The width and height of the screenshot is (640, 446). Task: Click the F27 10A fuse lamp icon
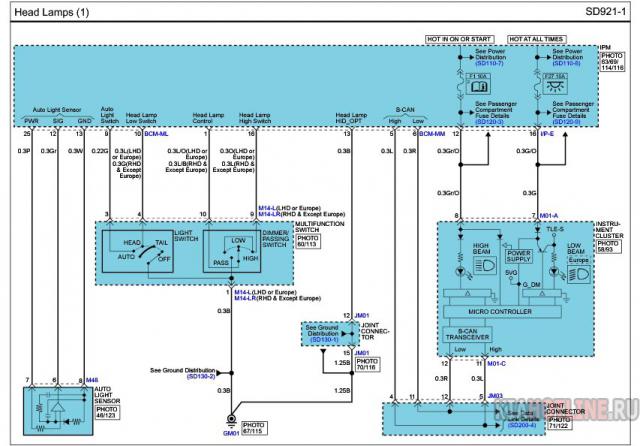pos(553,87)
